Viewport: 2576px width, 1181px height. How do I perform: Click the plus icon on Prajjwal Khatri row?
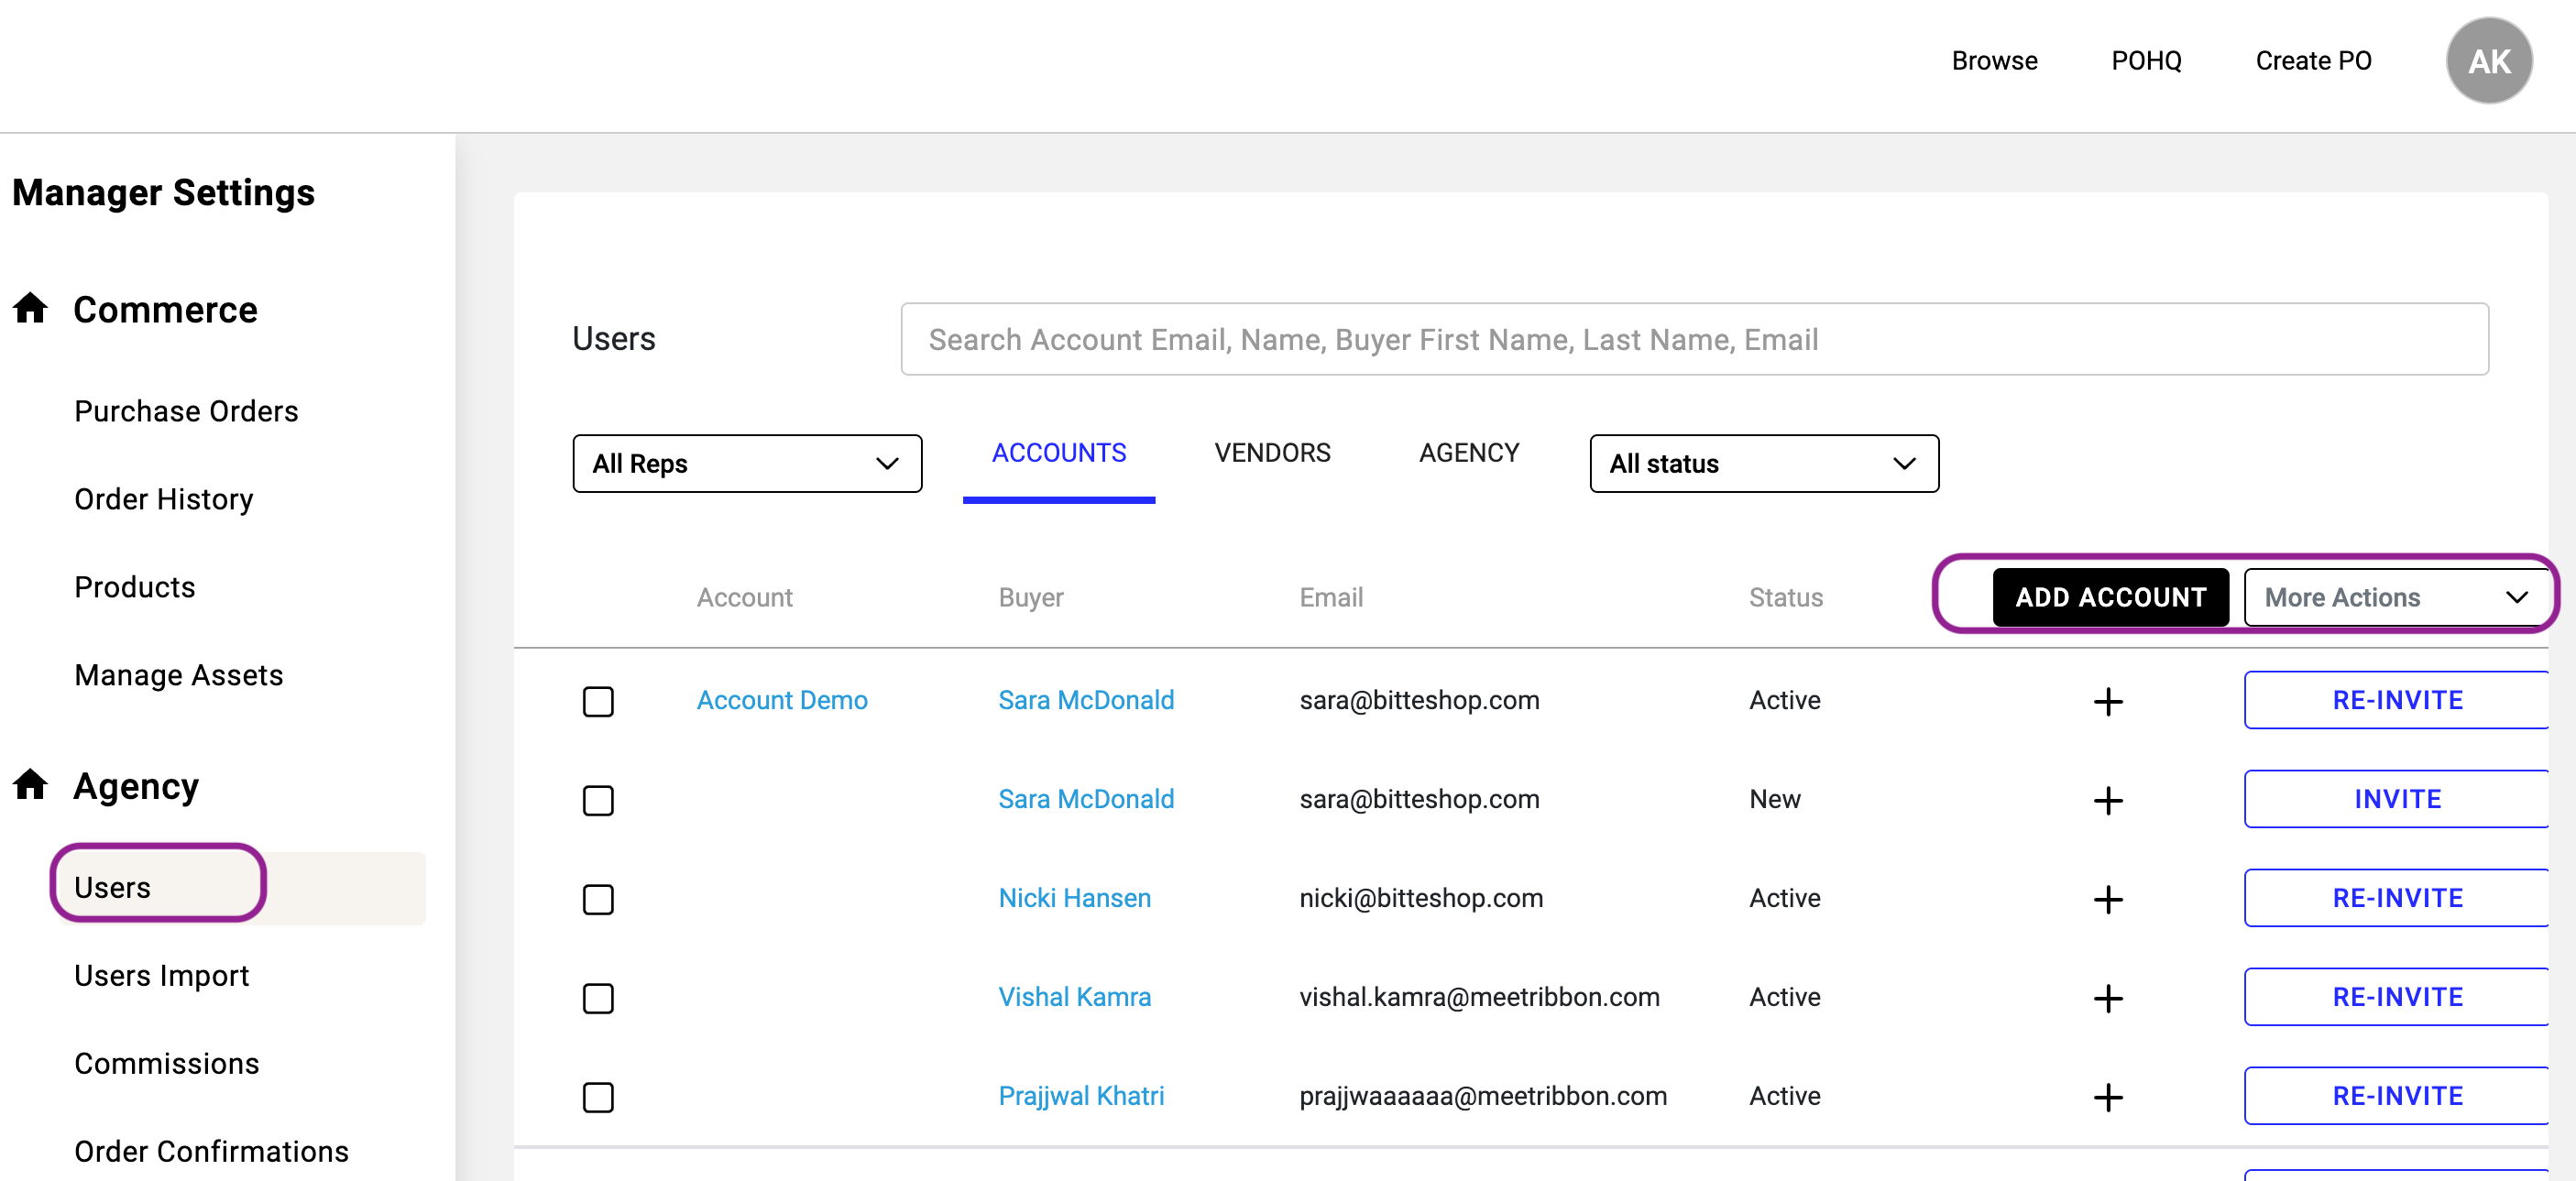click(x=2108, y=1097)
